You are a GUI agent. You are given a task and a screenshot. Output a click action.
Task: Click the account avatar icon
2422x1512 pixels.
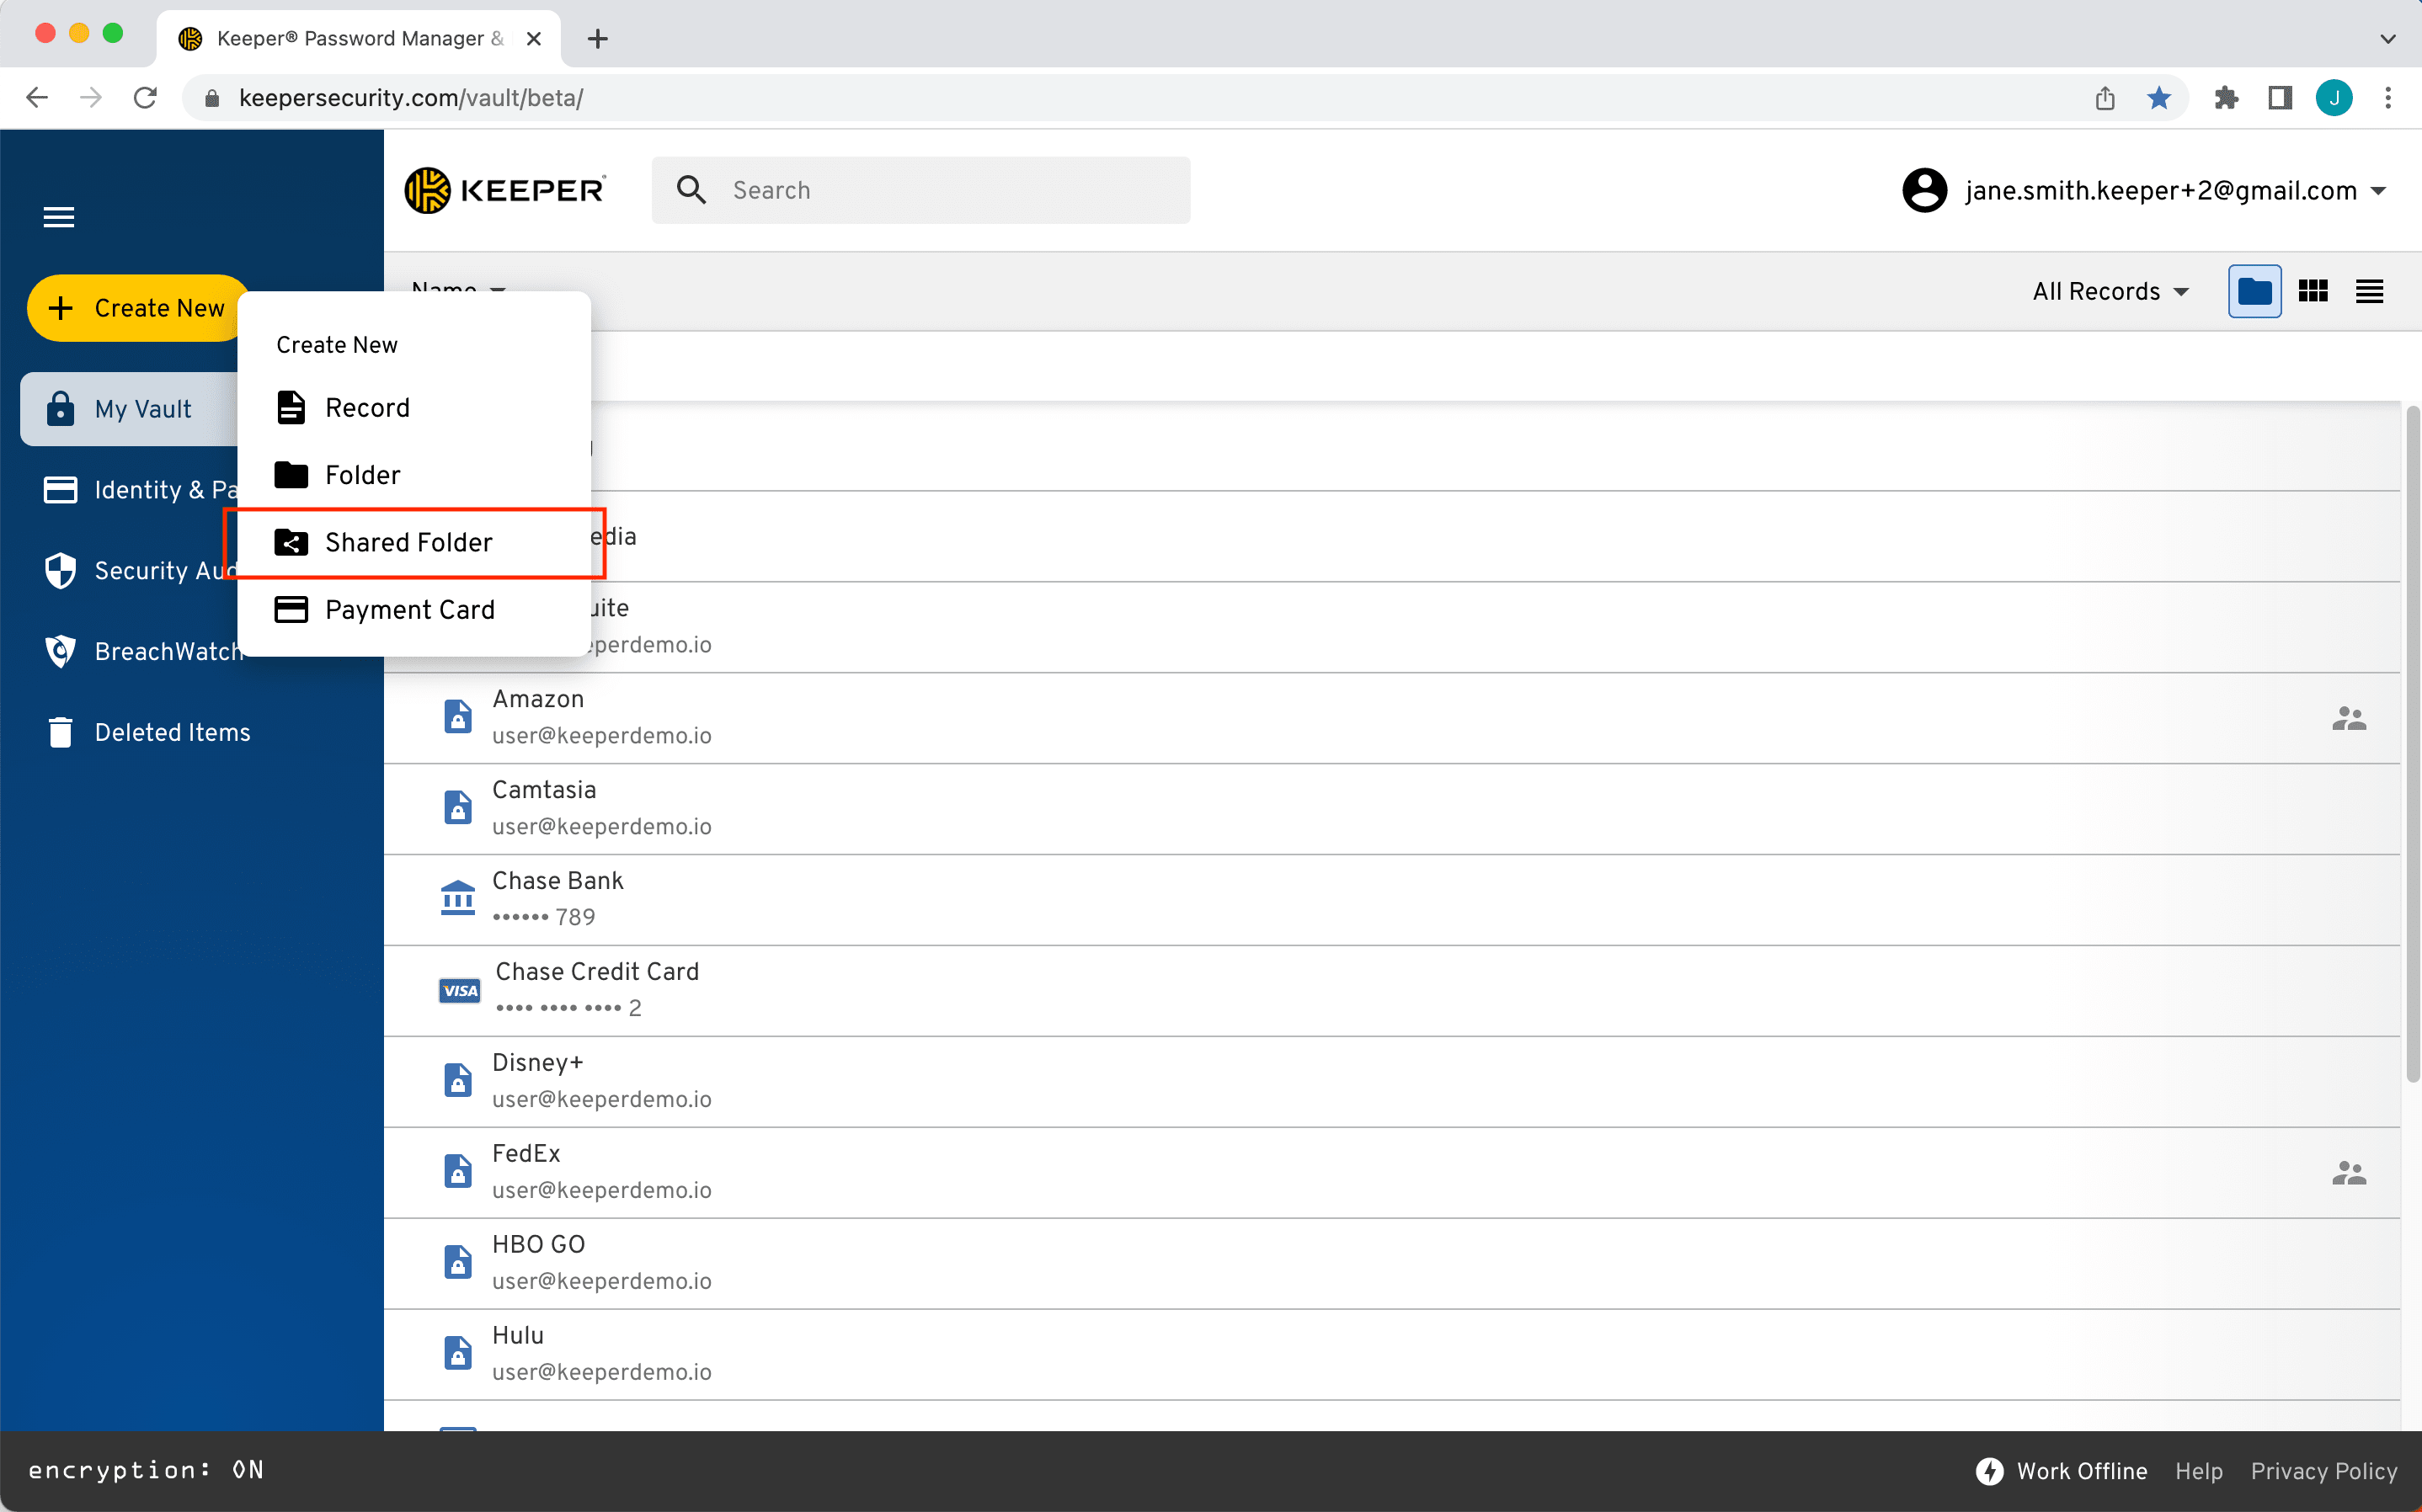(x=1924, y=190)
